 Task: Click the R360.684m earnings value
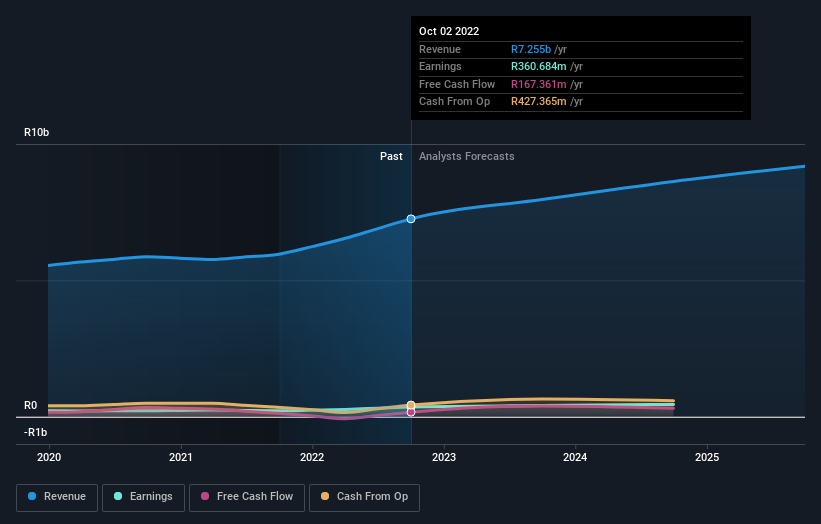tap(539, 66)
